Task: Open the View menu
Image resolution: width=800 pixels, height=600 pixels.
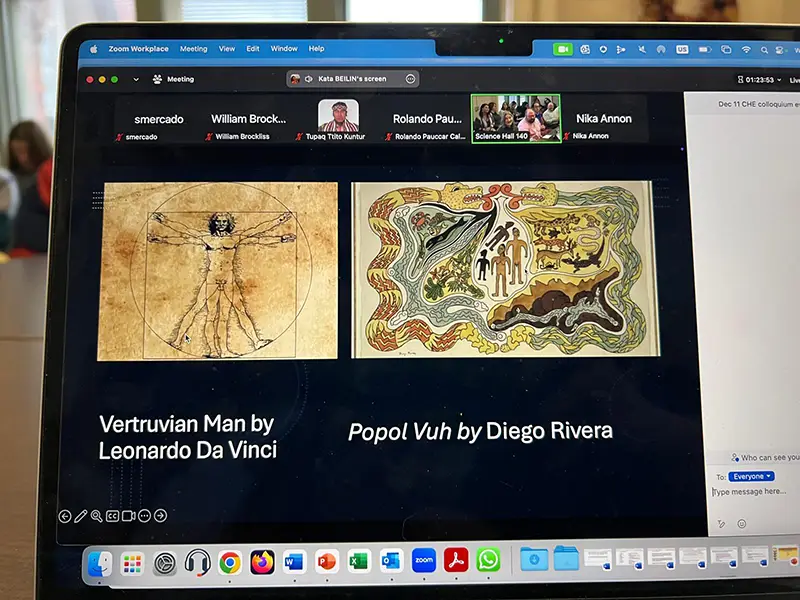Action: (x=227, y=49)
